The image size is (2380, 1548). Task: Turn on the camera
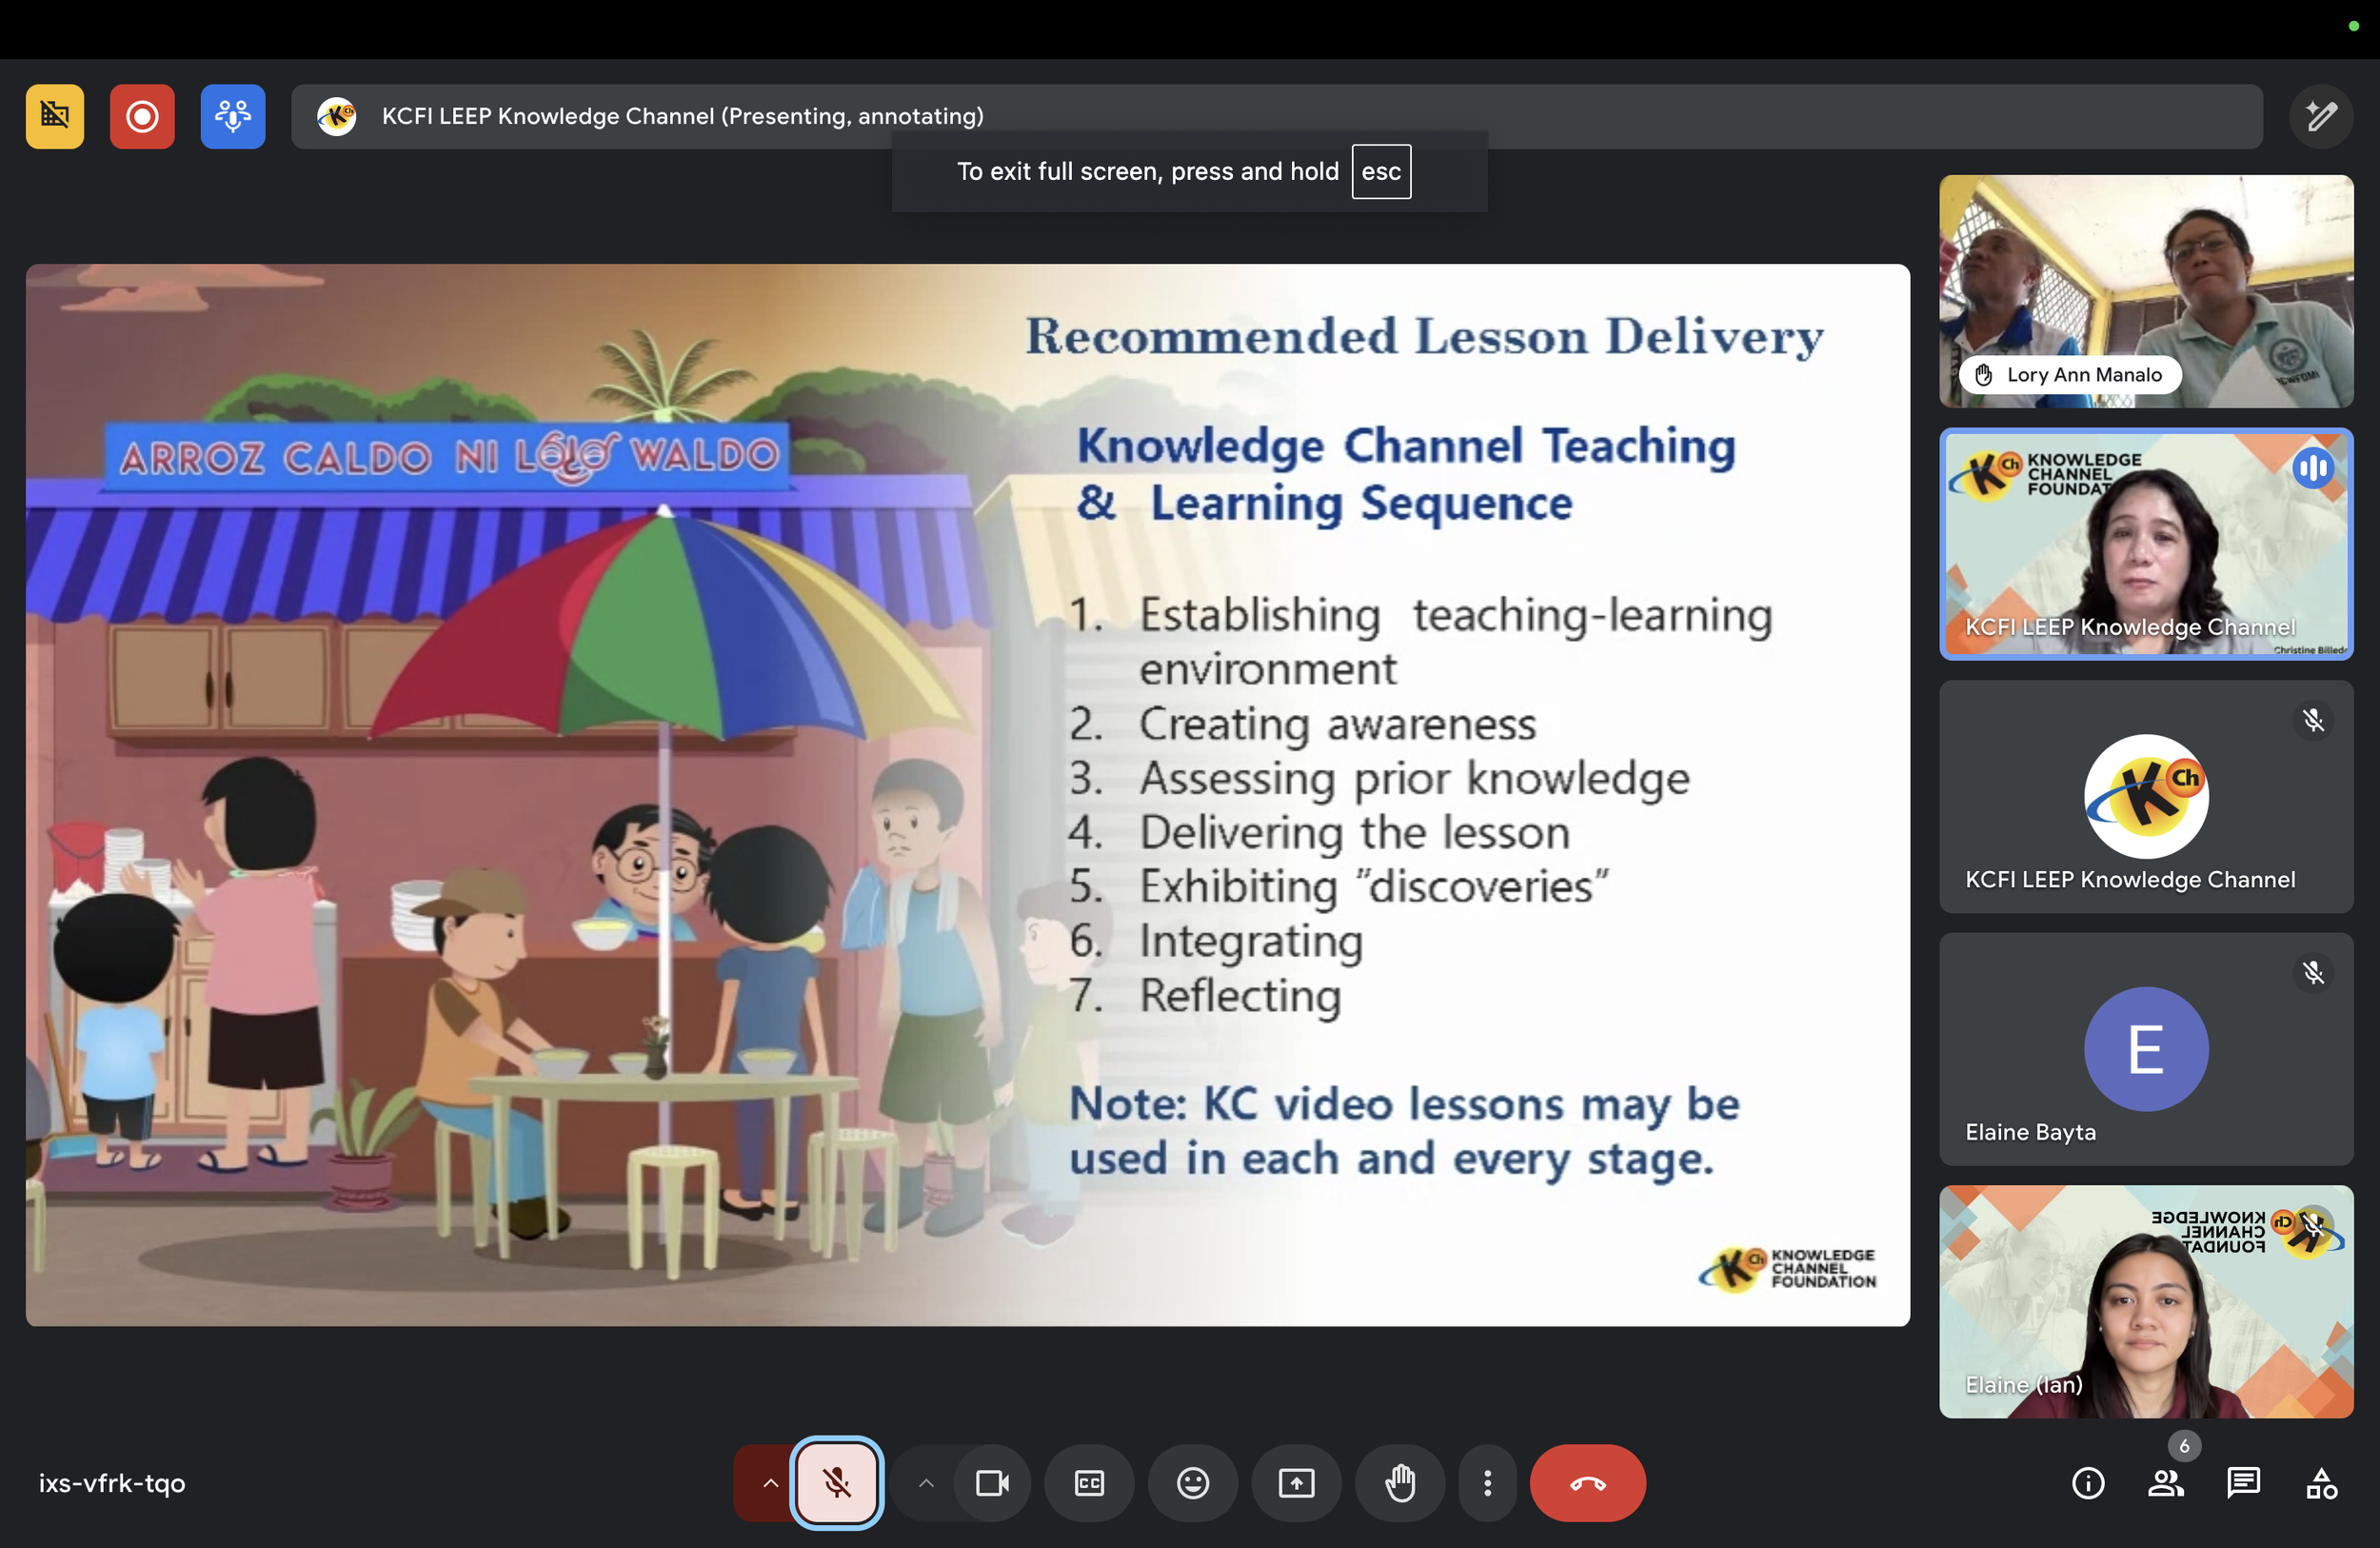pos(991,1483)
